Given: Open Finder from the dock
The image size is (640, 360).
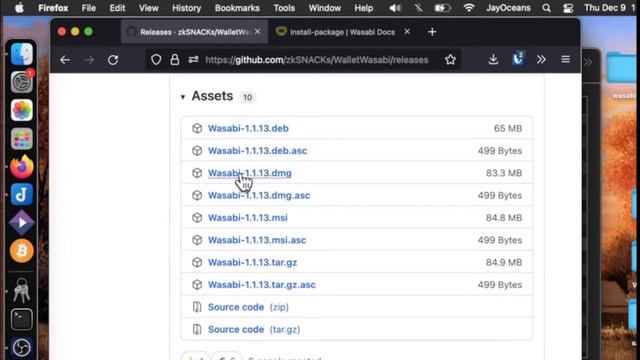Looking at the screenshot, I should pos(22,54).
